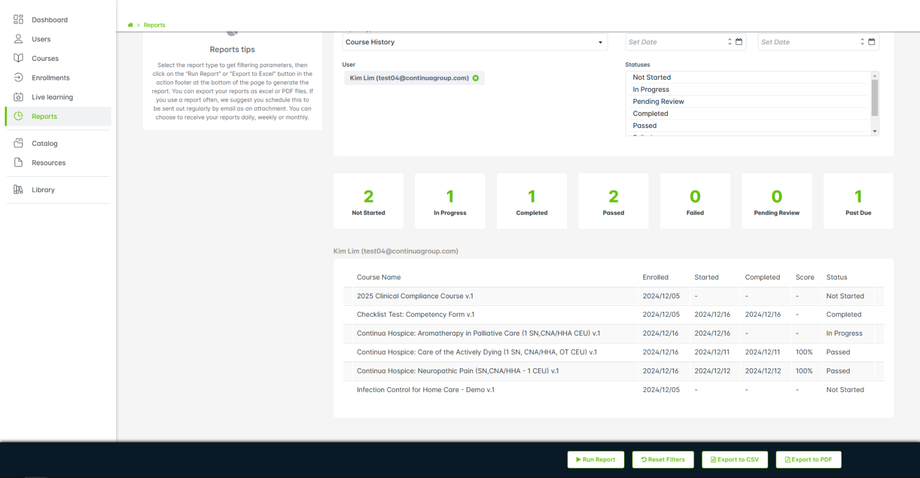Open Live learning via its camera icon

pos(18,97)
